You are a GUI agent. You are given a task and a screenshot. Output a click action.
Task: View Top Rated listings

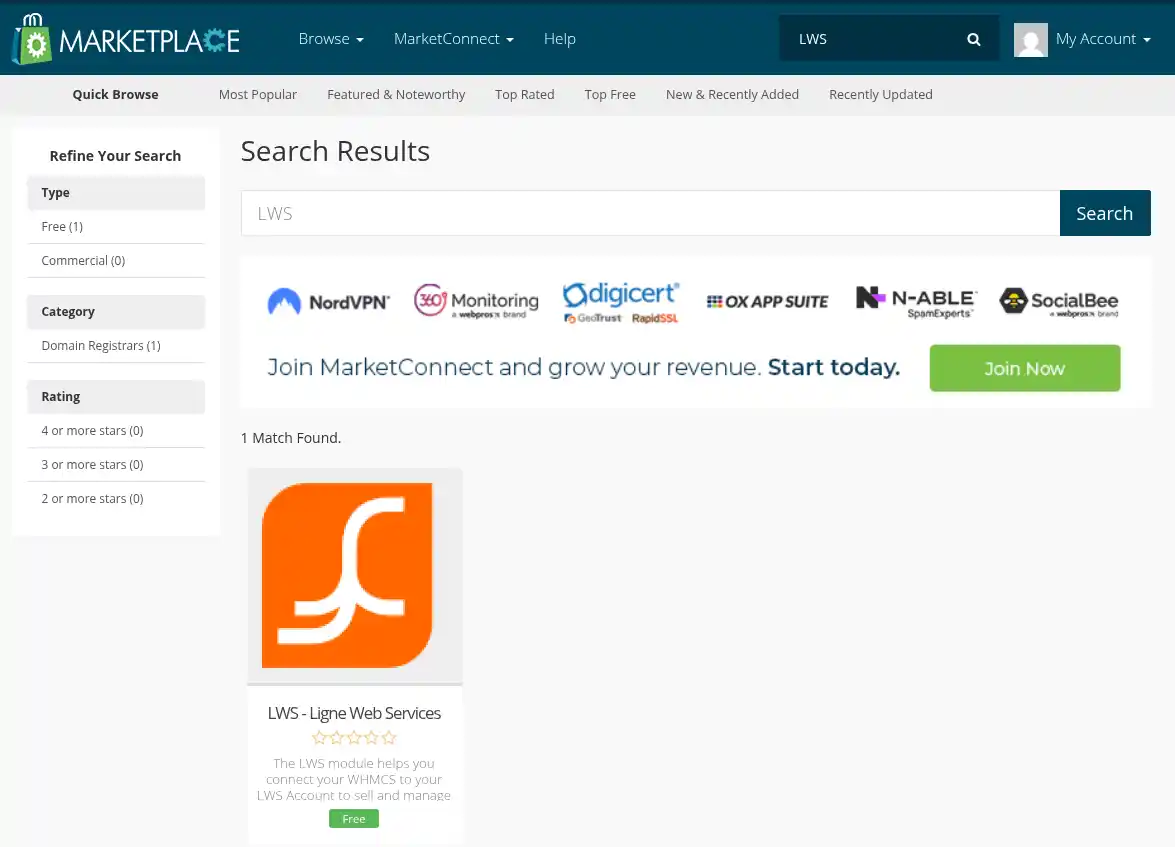pyautogui.click(x=525, y=94)
